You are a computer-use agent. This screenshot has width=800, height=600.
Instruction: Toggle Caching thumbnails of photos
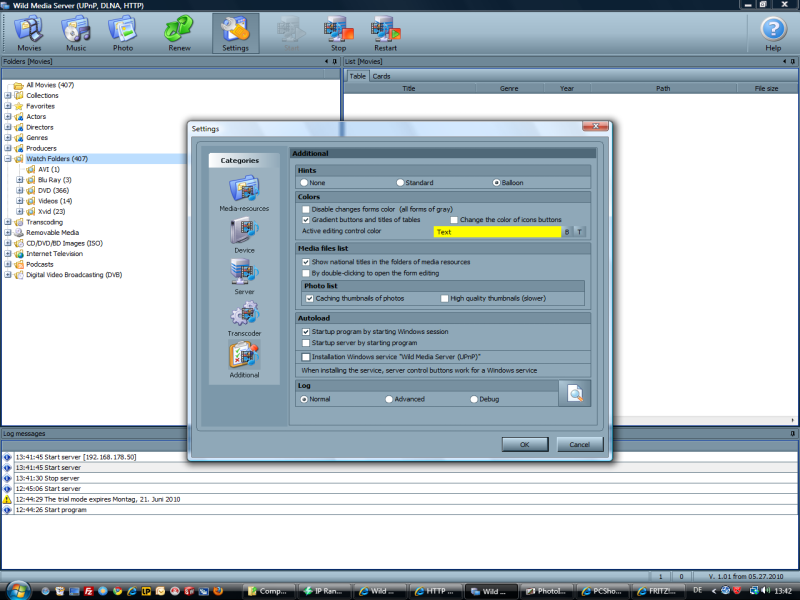point(309,298)
